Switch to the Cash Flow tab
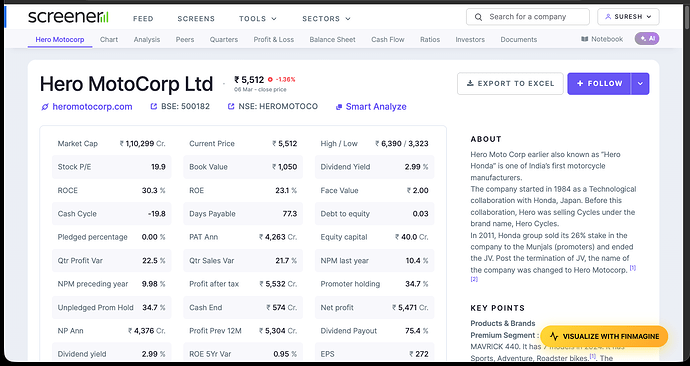Viewport: 690px width, 366px height. [388, 40]
